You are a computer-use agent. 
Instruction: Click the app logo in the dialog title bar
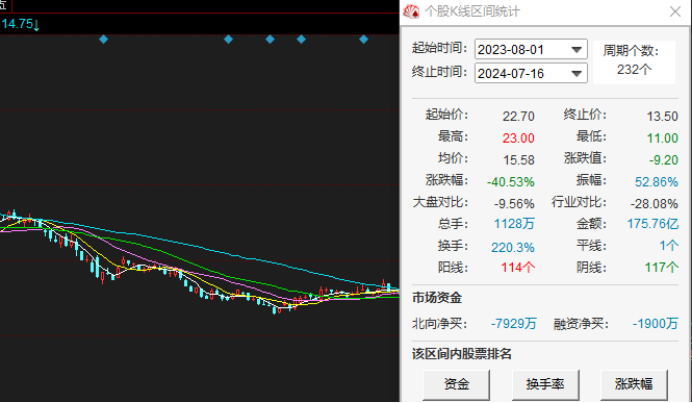point(411,12)
